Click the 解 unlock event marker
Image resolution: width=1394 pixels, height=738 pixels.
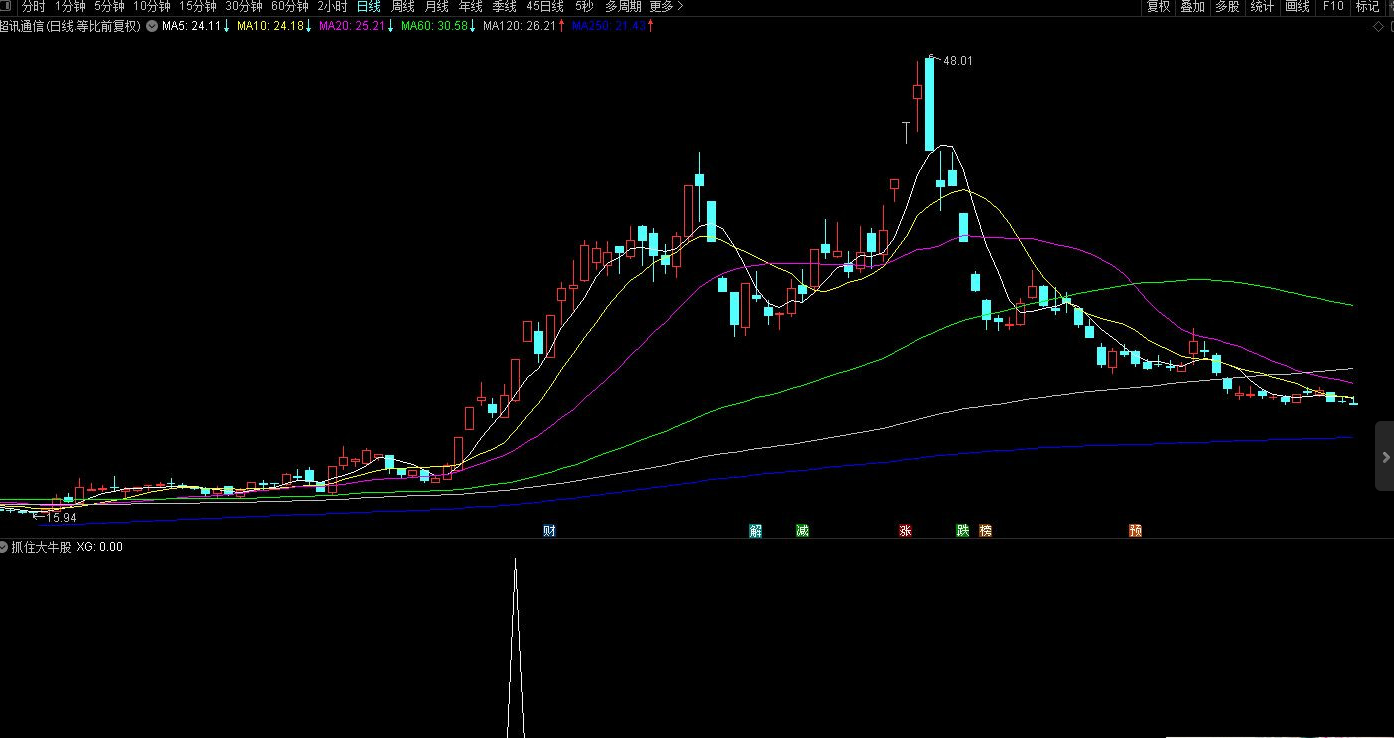tap(755, 531)
